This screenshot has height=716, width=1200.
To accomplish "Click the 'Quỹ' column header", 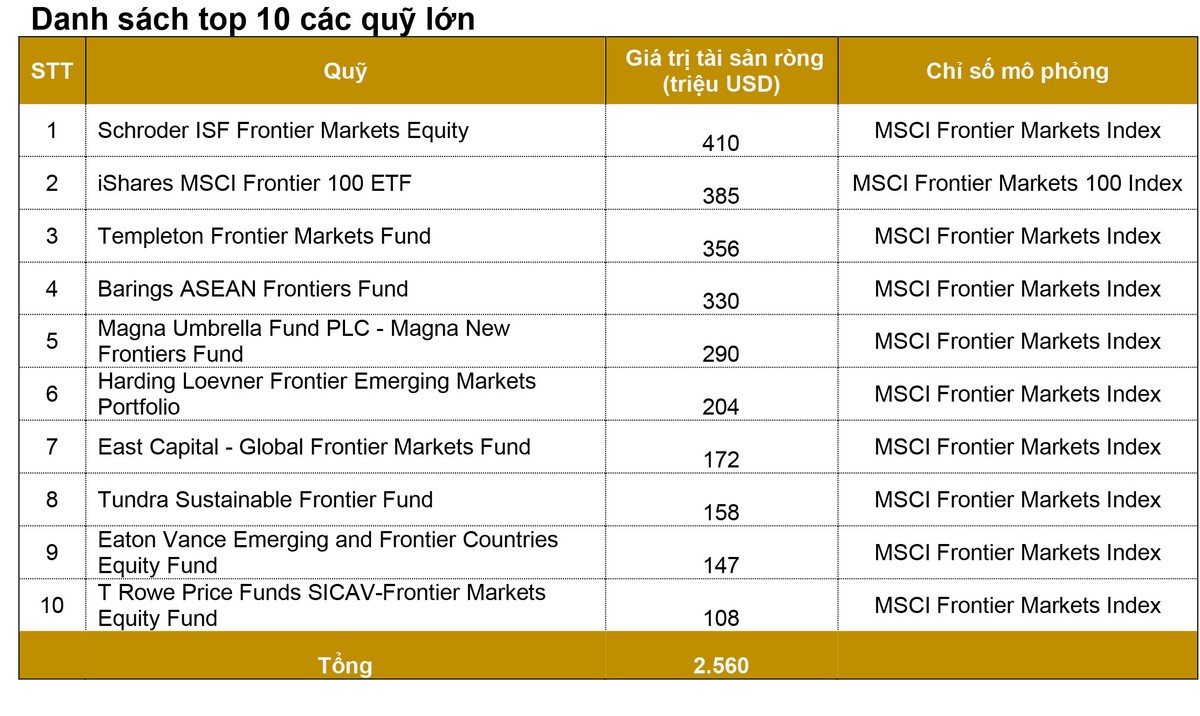I will [x=345, y=71].
